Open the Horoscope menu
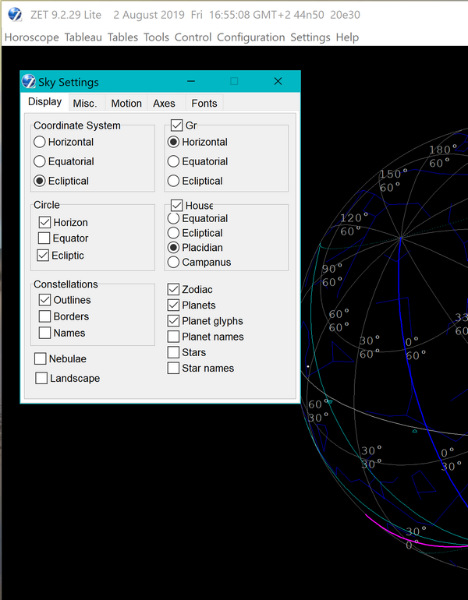468x600 pixels. click(x=32, y=37)
